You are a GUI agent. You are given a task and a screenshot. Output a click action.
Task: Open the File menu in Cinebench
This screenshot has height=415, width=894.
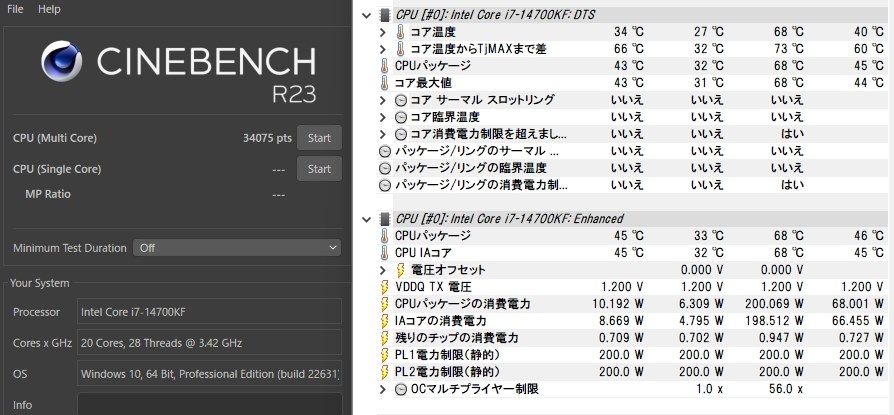tap(15, 9)
